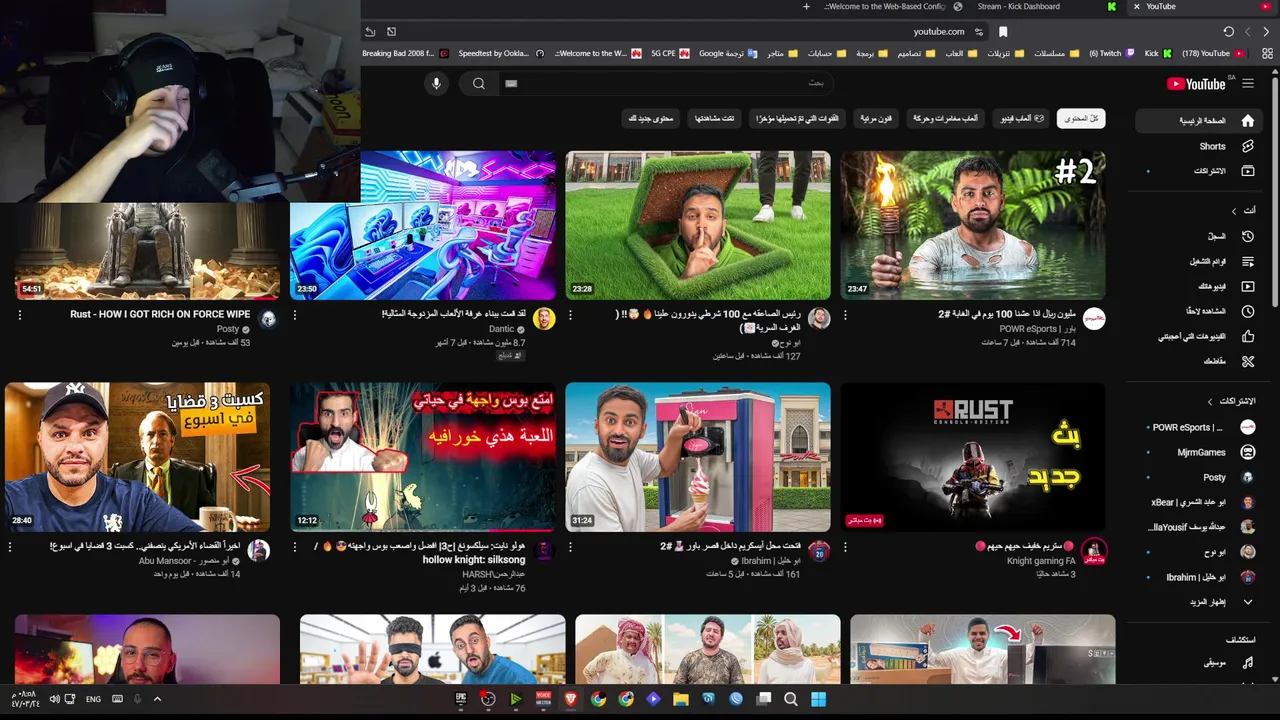Screen dimensions: 1280x720
Task: Open Ibrahim channel in subscriptions list
Action: 1200,577
